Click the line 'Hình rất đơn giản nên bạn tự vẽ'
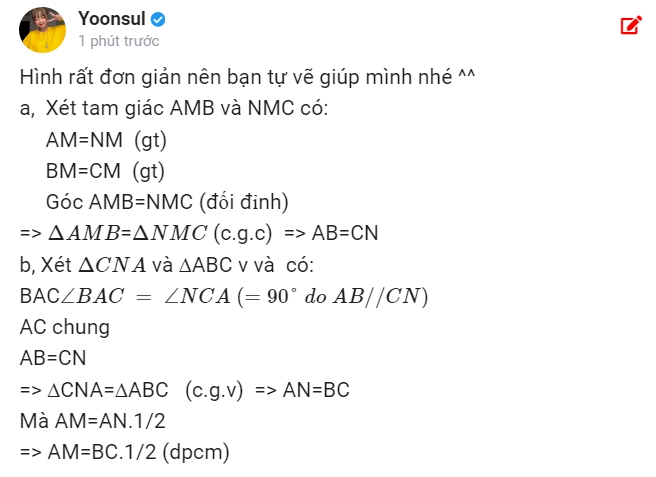 247,77
